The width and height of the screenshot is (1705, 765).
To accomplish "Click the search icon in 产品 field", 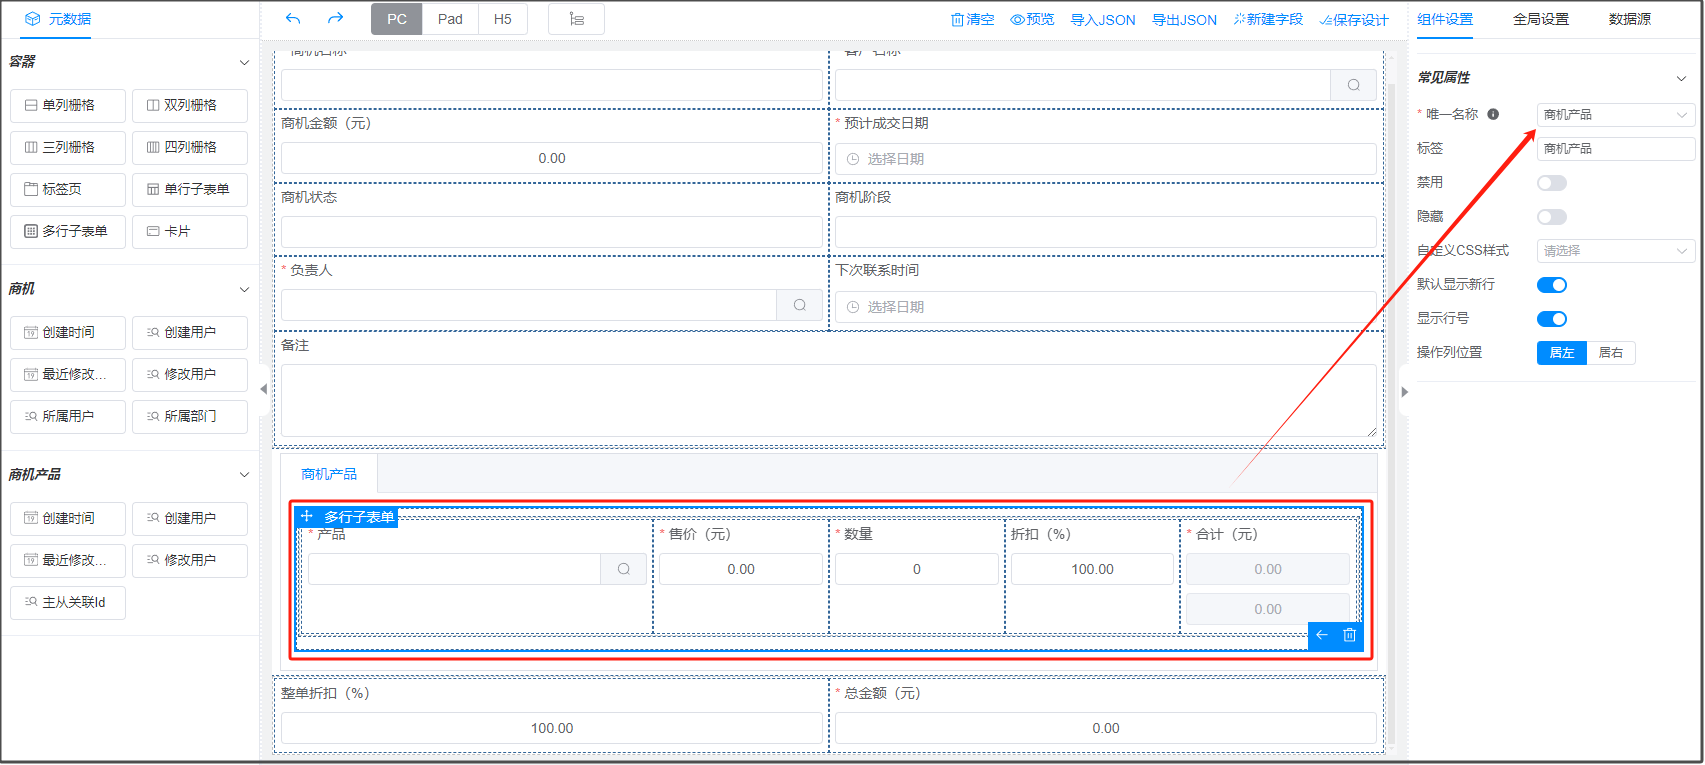I will tap(624, 569).
